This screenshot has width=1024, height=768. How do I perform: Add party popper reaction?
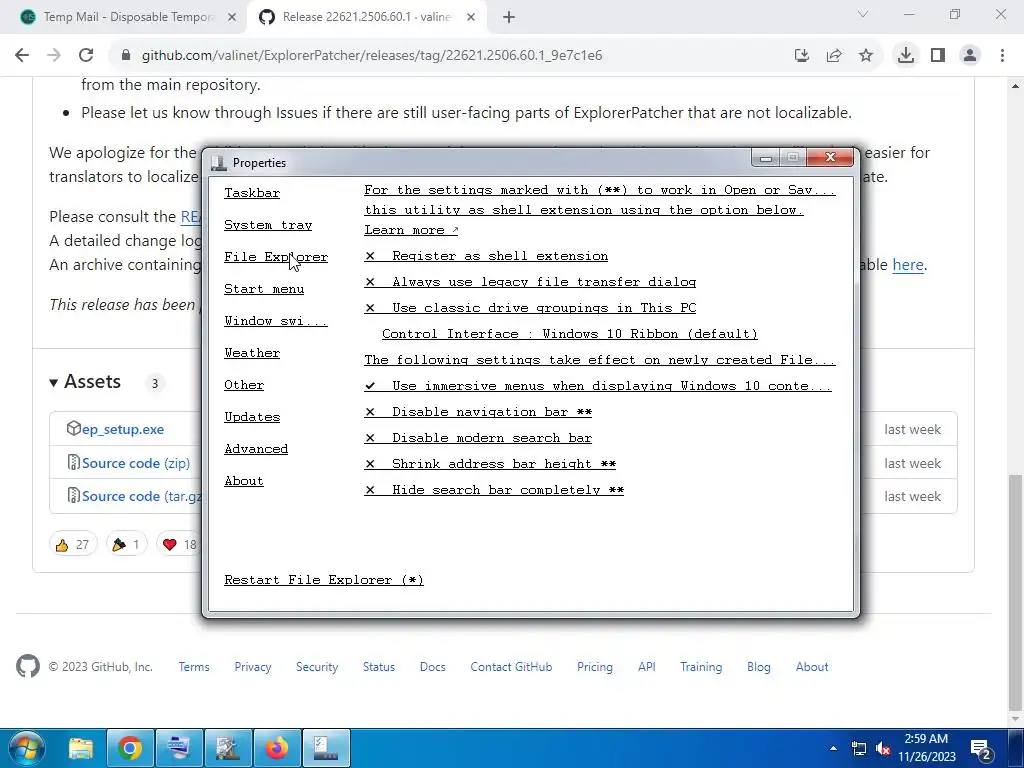[127, 544]
